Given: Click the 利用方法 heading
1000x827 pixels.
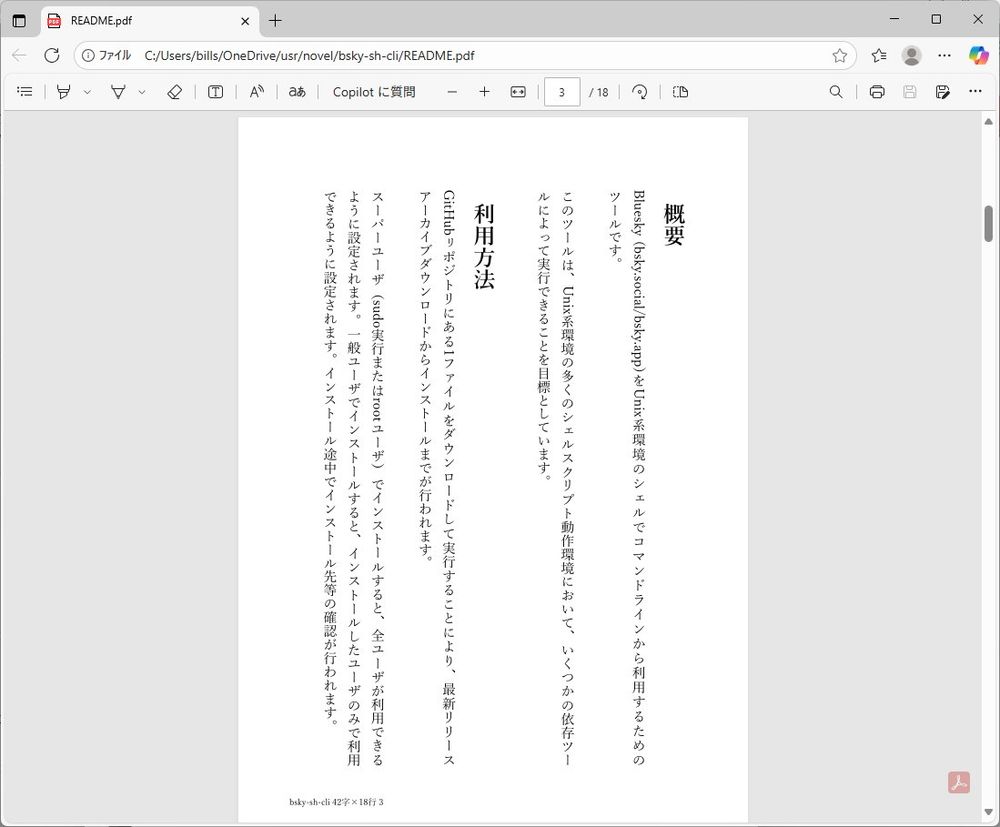Looking at the screenshot, I should click(485, 247).
